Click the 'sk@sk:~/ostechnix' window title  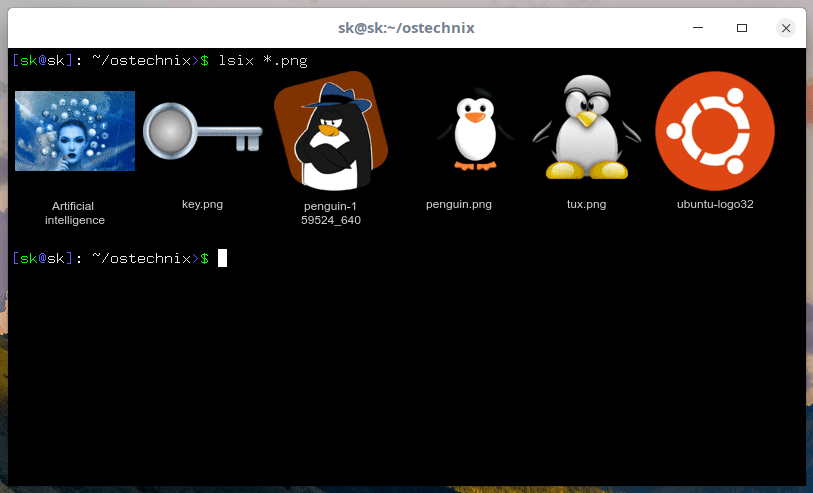point(406,28)
